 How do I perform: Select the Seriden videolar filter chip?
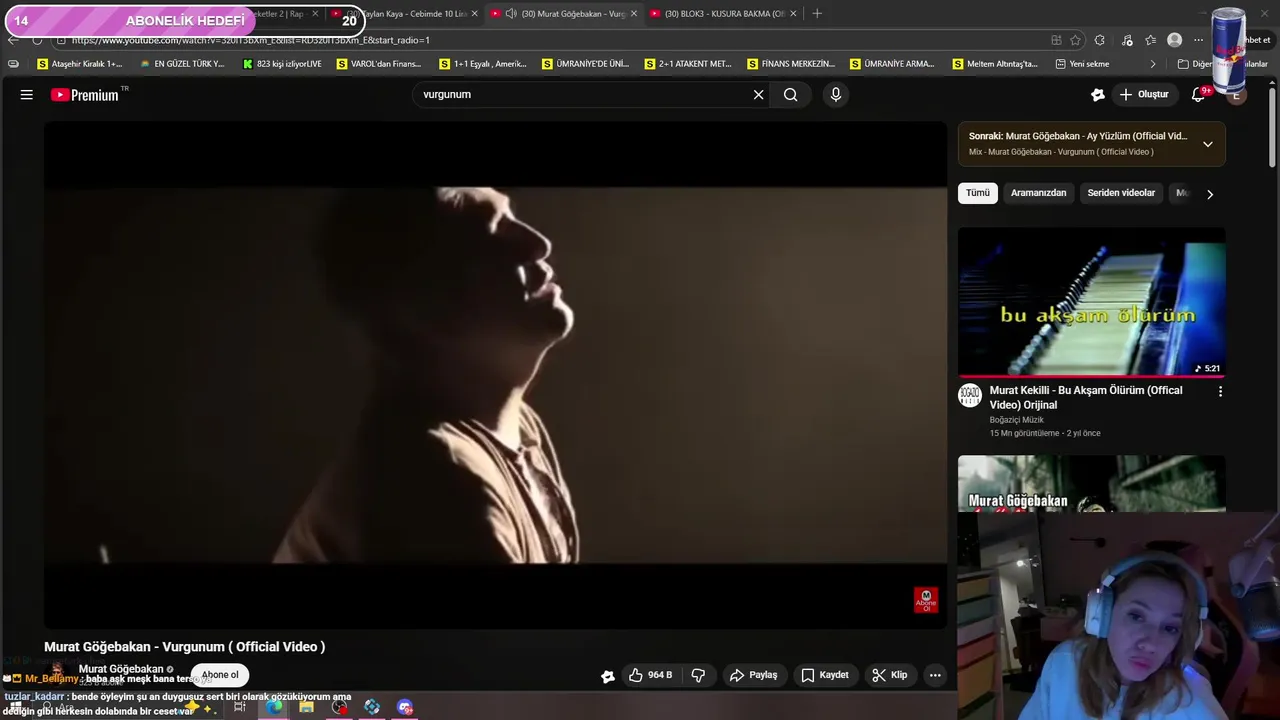coord(1121,193)
